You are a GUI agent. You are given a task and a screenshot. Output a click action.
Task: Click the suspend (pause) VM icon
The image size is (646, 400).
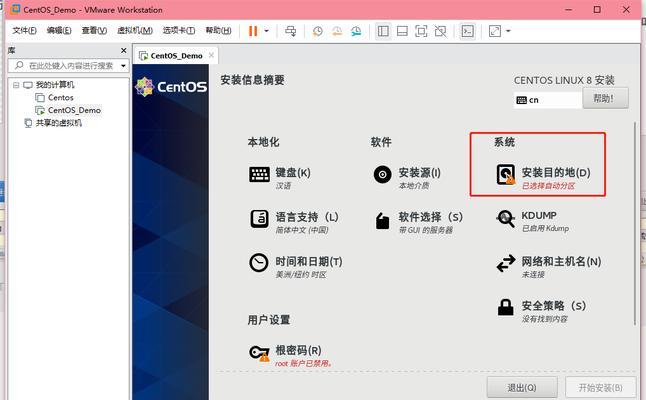[253, 31]
